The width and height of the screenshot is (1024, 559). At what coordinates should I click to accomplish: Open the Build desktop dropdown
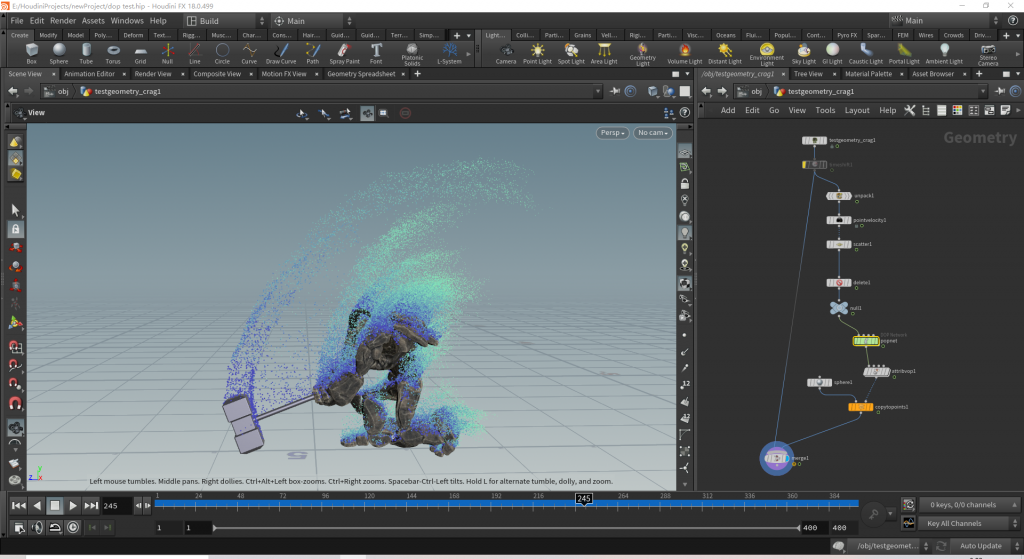[226, 21]
